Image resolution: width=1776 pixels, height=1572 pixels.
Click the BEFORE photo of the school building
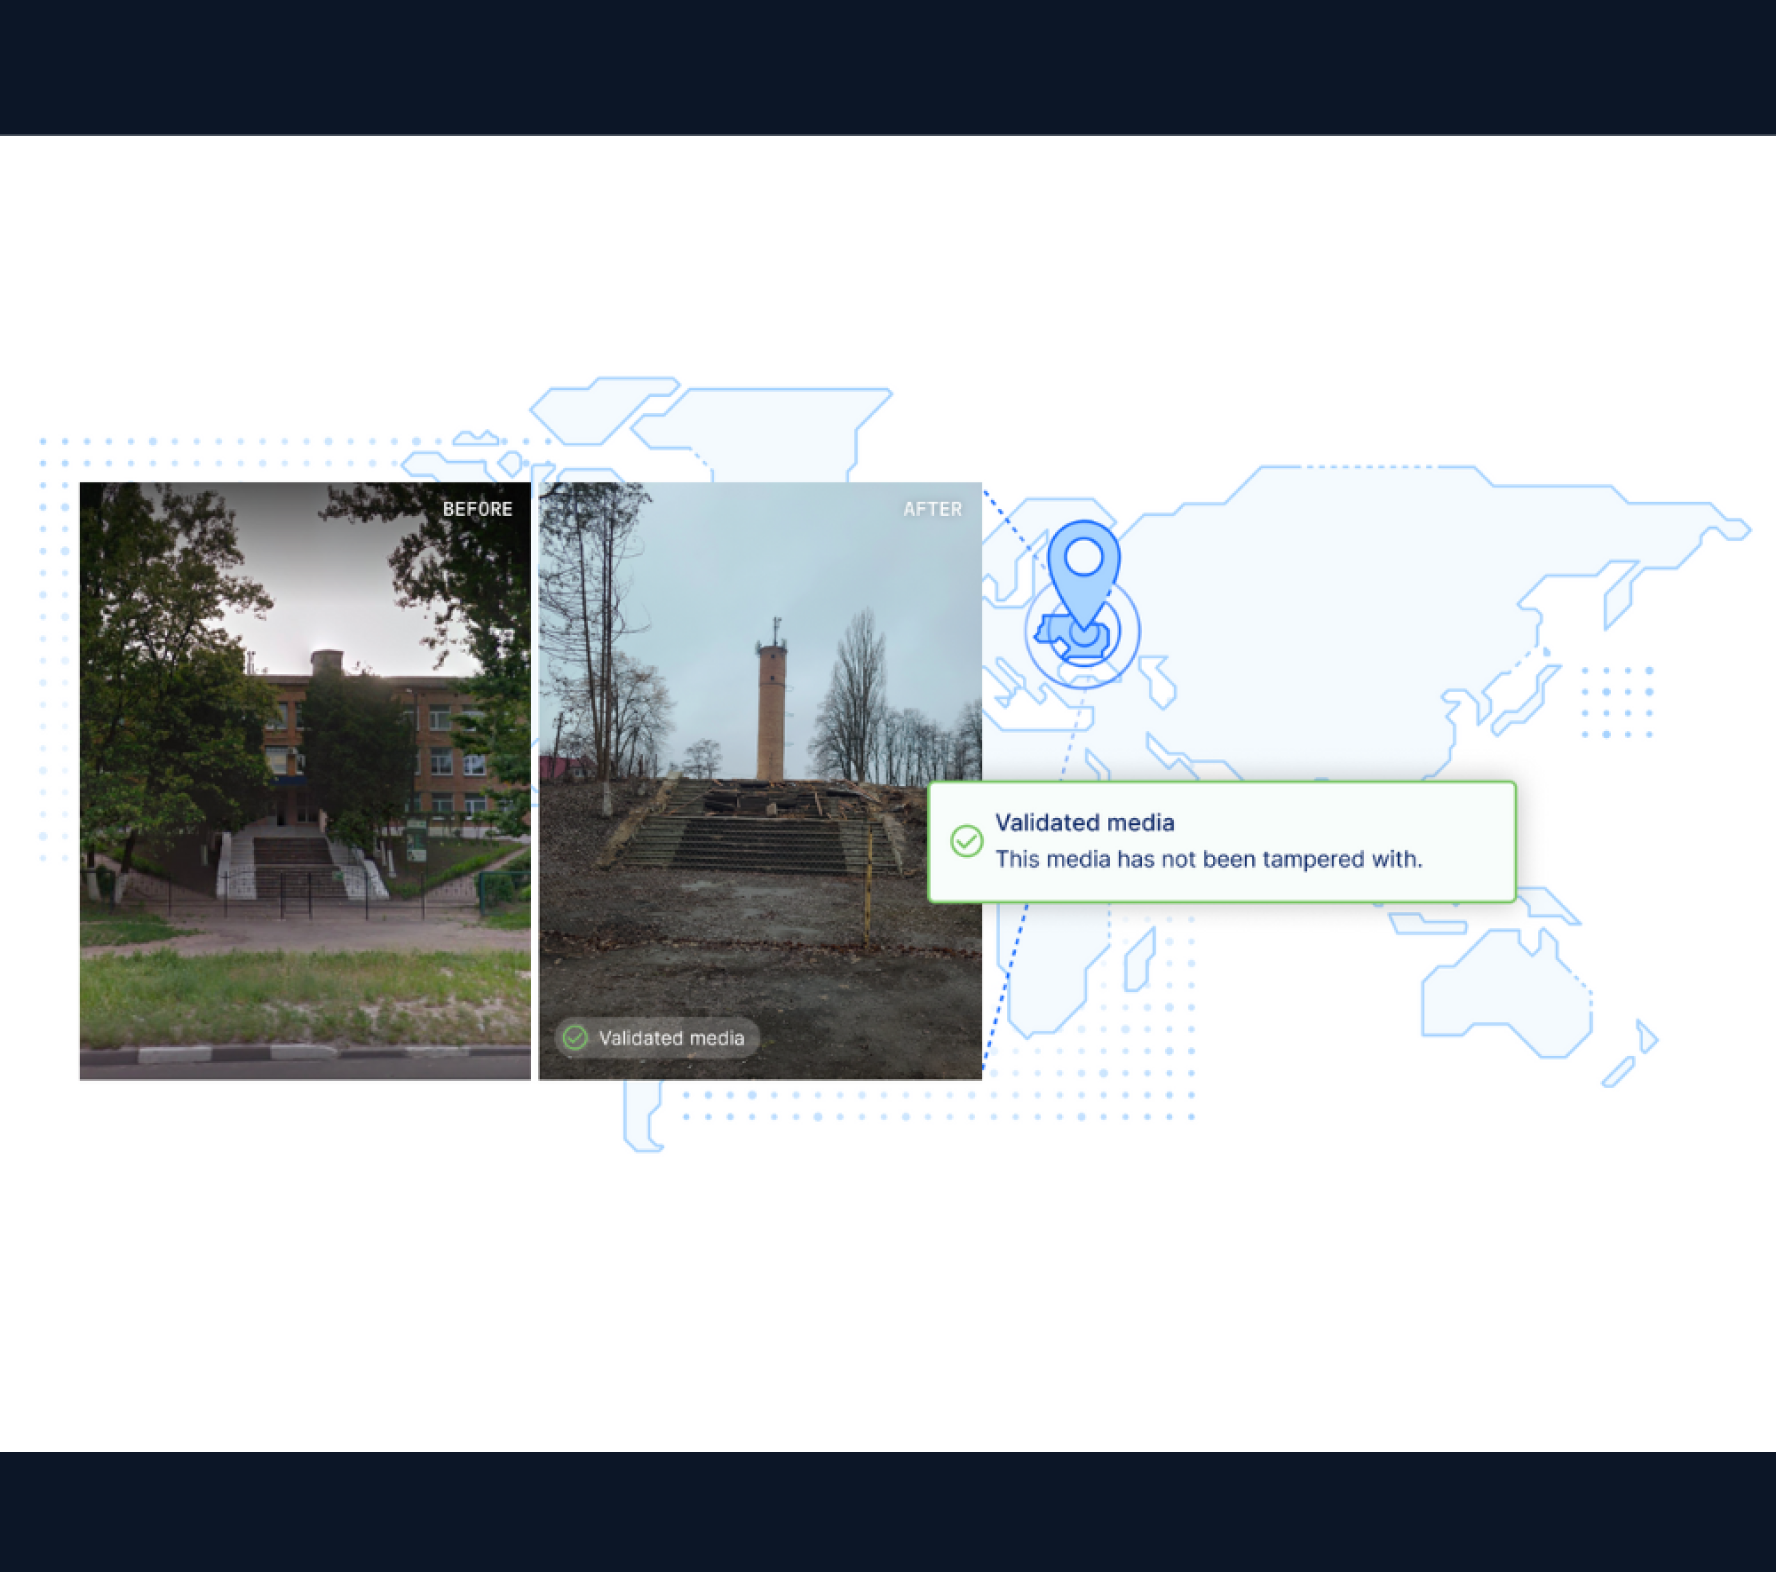[305, 780]
